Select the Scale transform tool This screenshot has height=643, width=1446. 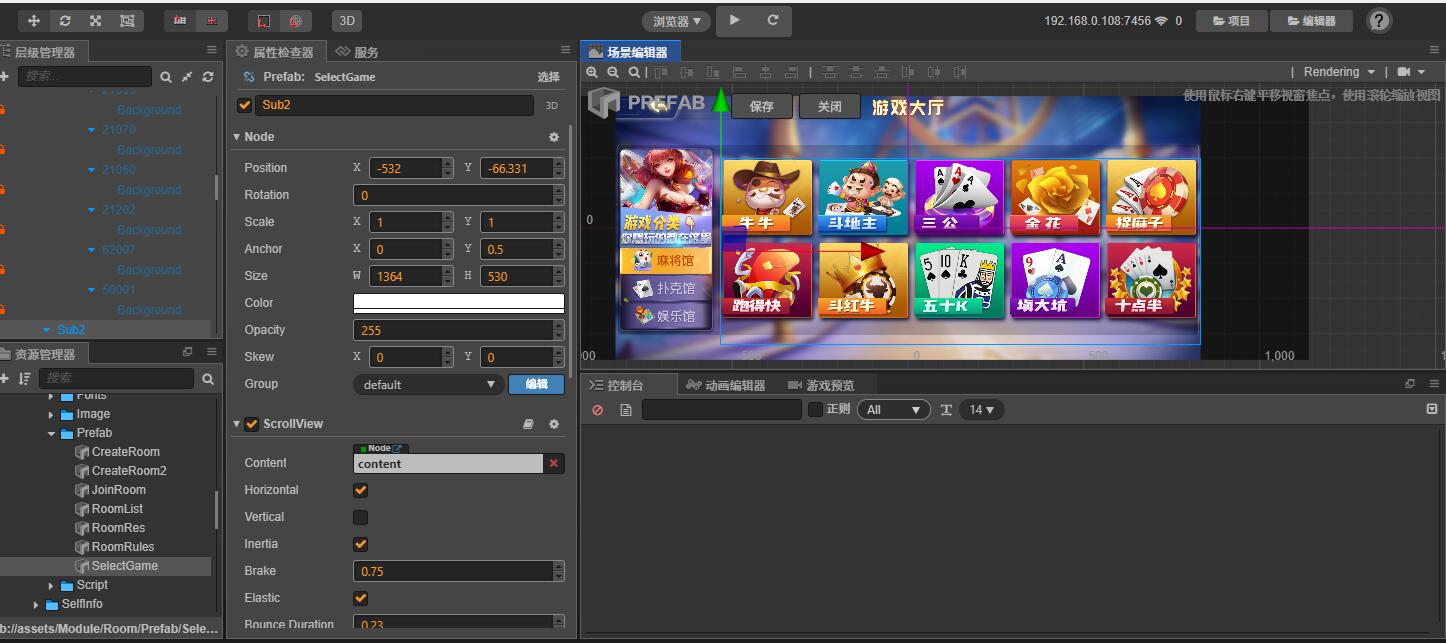click(x=96, y=20)
